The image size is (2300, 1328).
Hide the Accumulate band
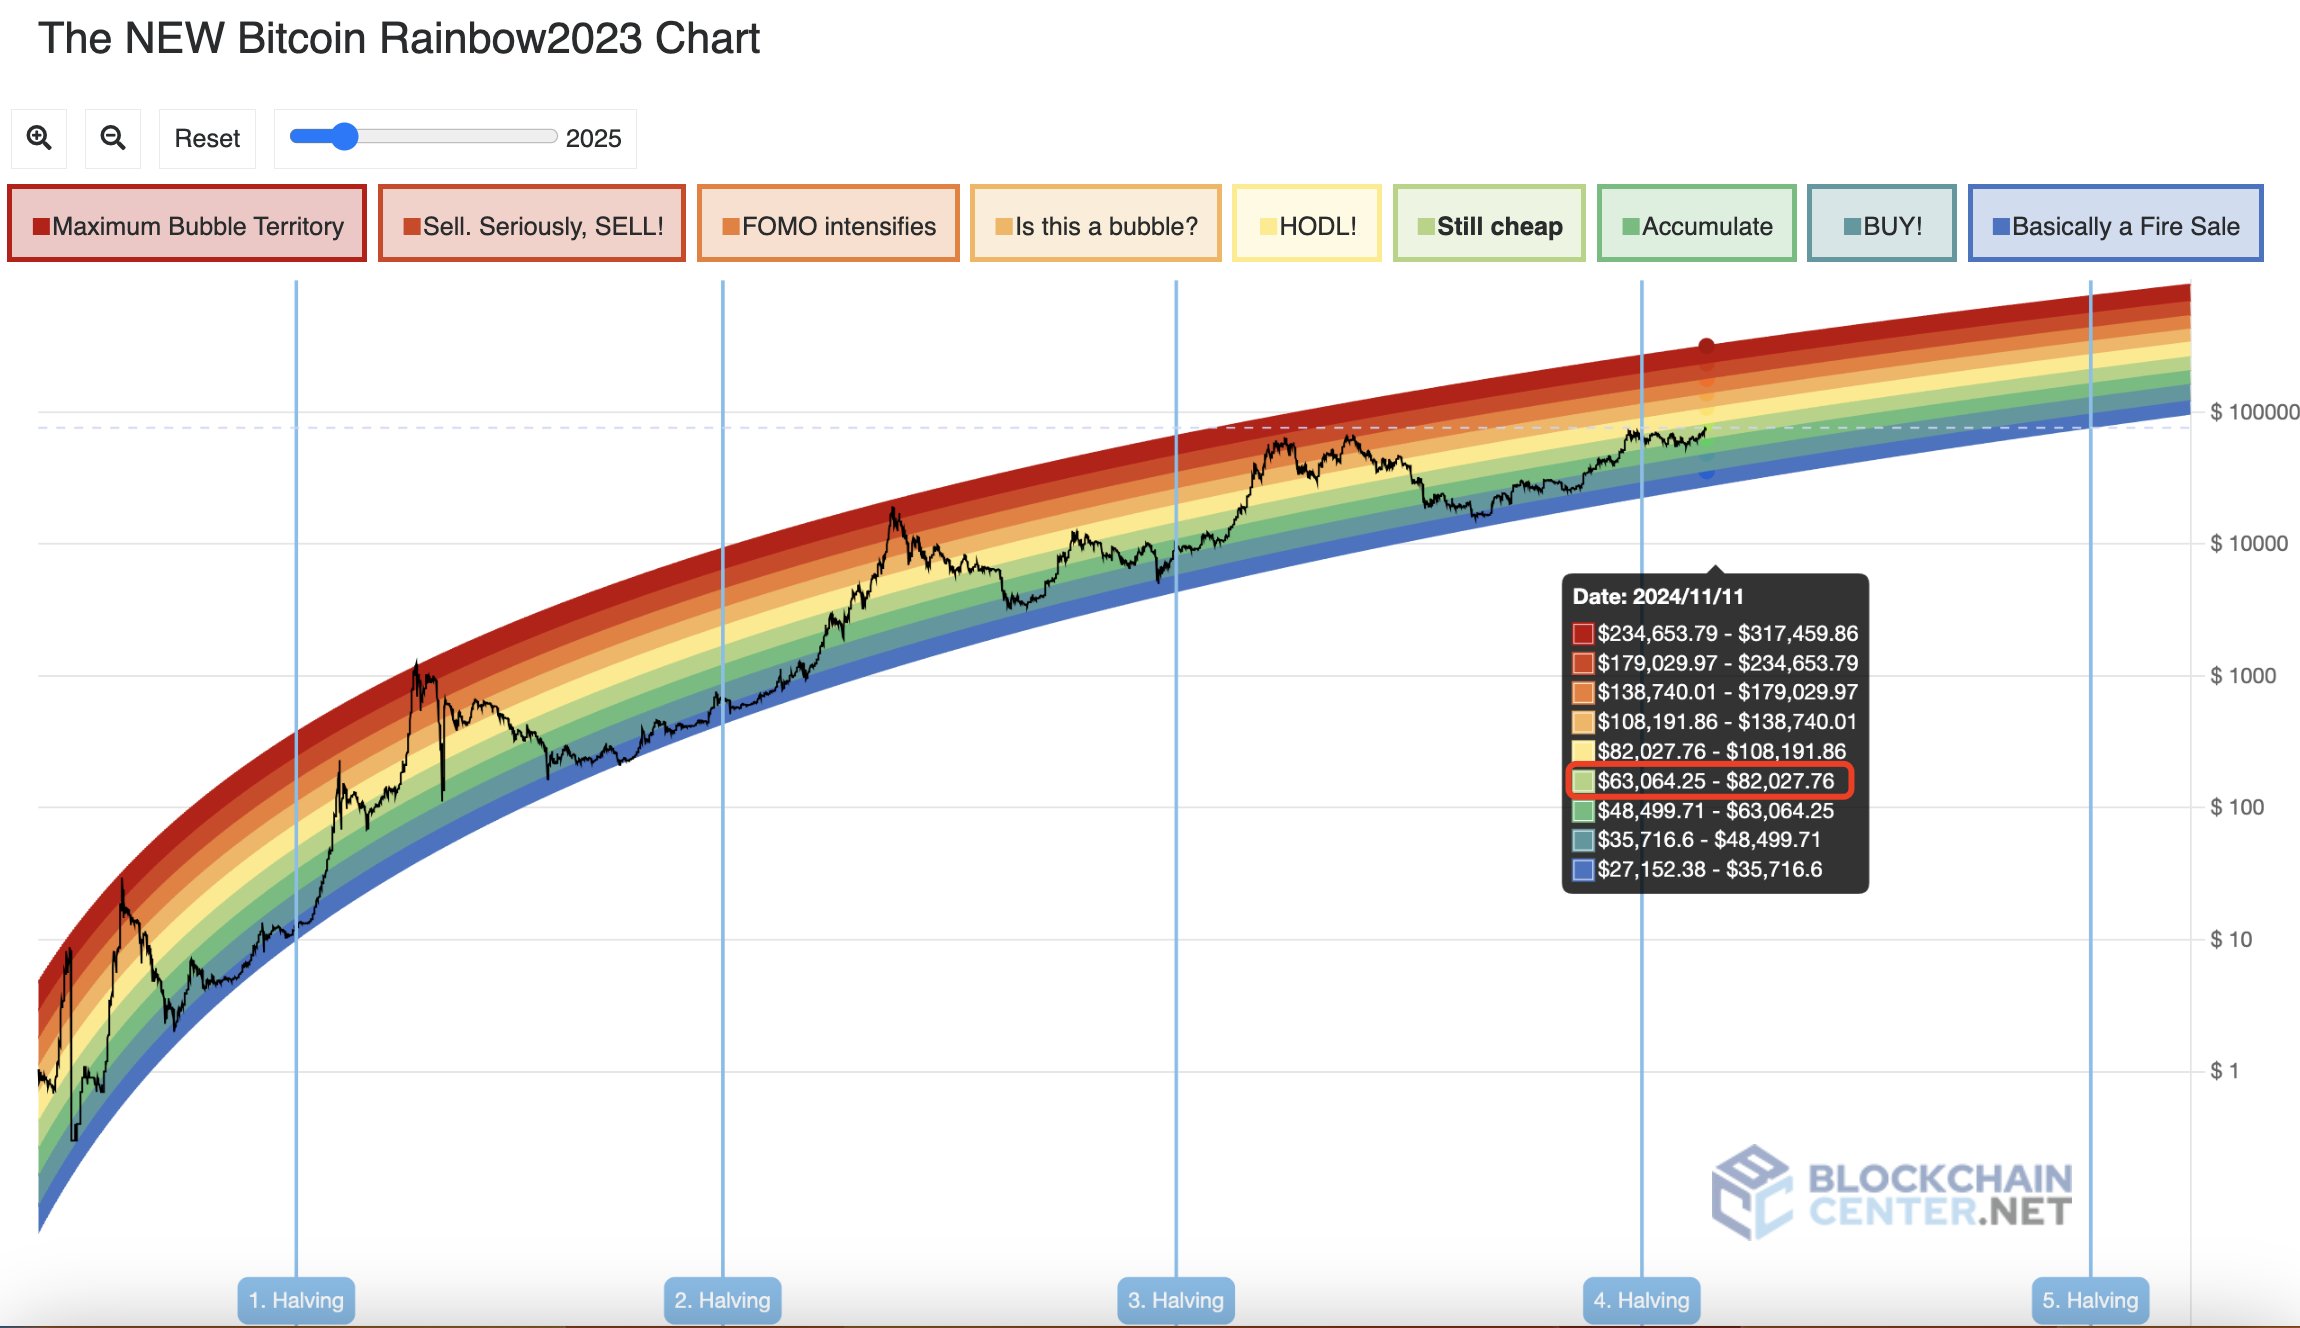point(1696,225)
